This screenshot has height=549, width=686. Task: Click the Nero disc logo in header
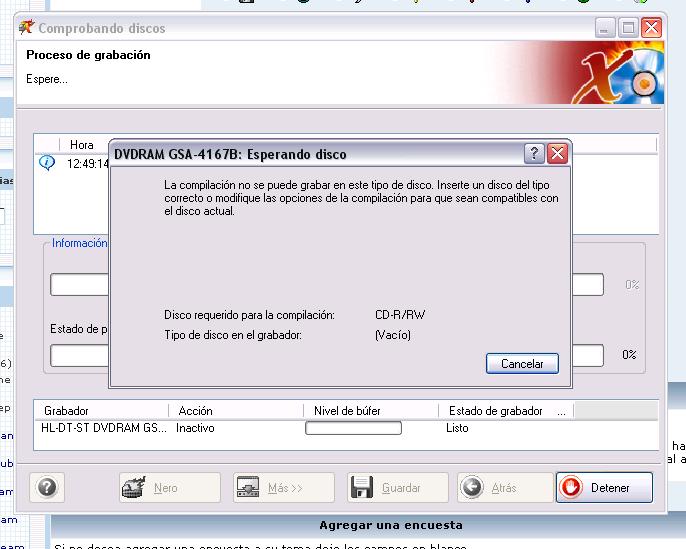(x=619, y=74)
